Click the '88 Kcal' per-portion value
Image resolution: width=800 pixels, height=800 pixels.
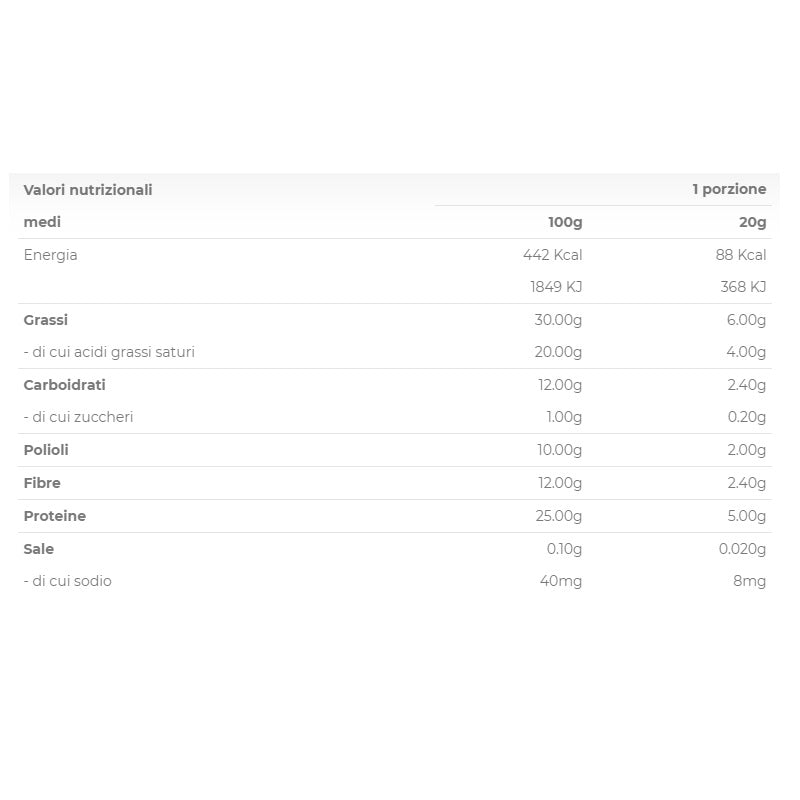tap(741, 255)
